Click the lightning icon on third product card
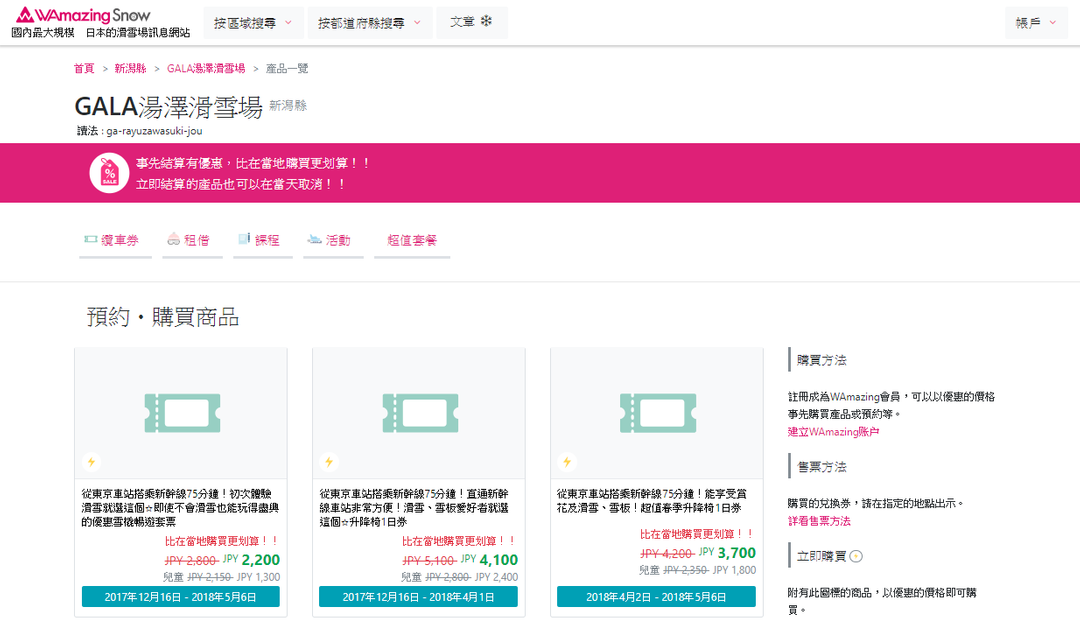Viewport: 1080px width, 620px height. pyautogui.click(x=567, y=462)
